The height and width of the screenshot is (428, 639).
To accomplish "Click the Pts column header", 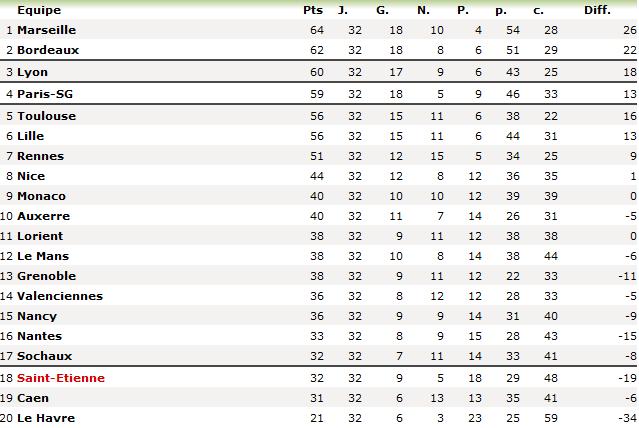I will 312,10.
